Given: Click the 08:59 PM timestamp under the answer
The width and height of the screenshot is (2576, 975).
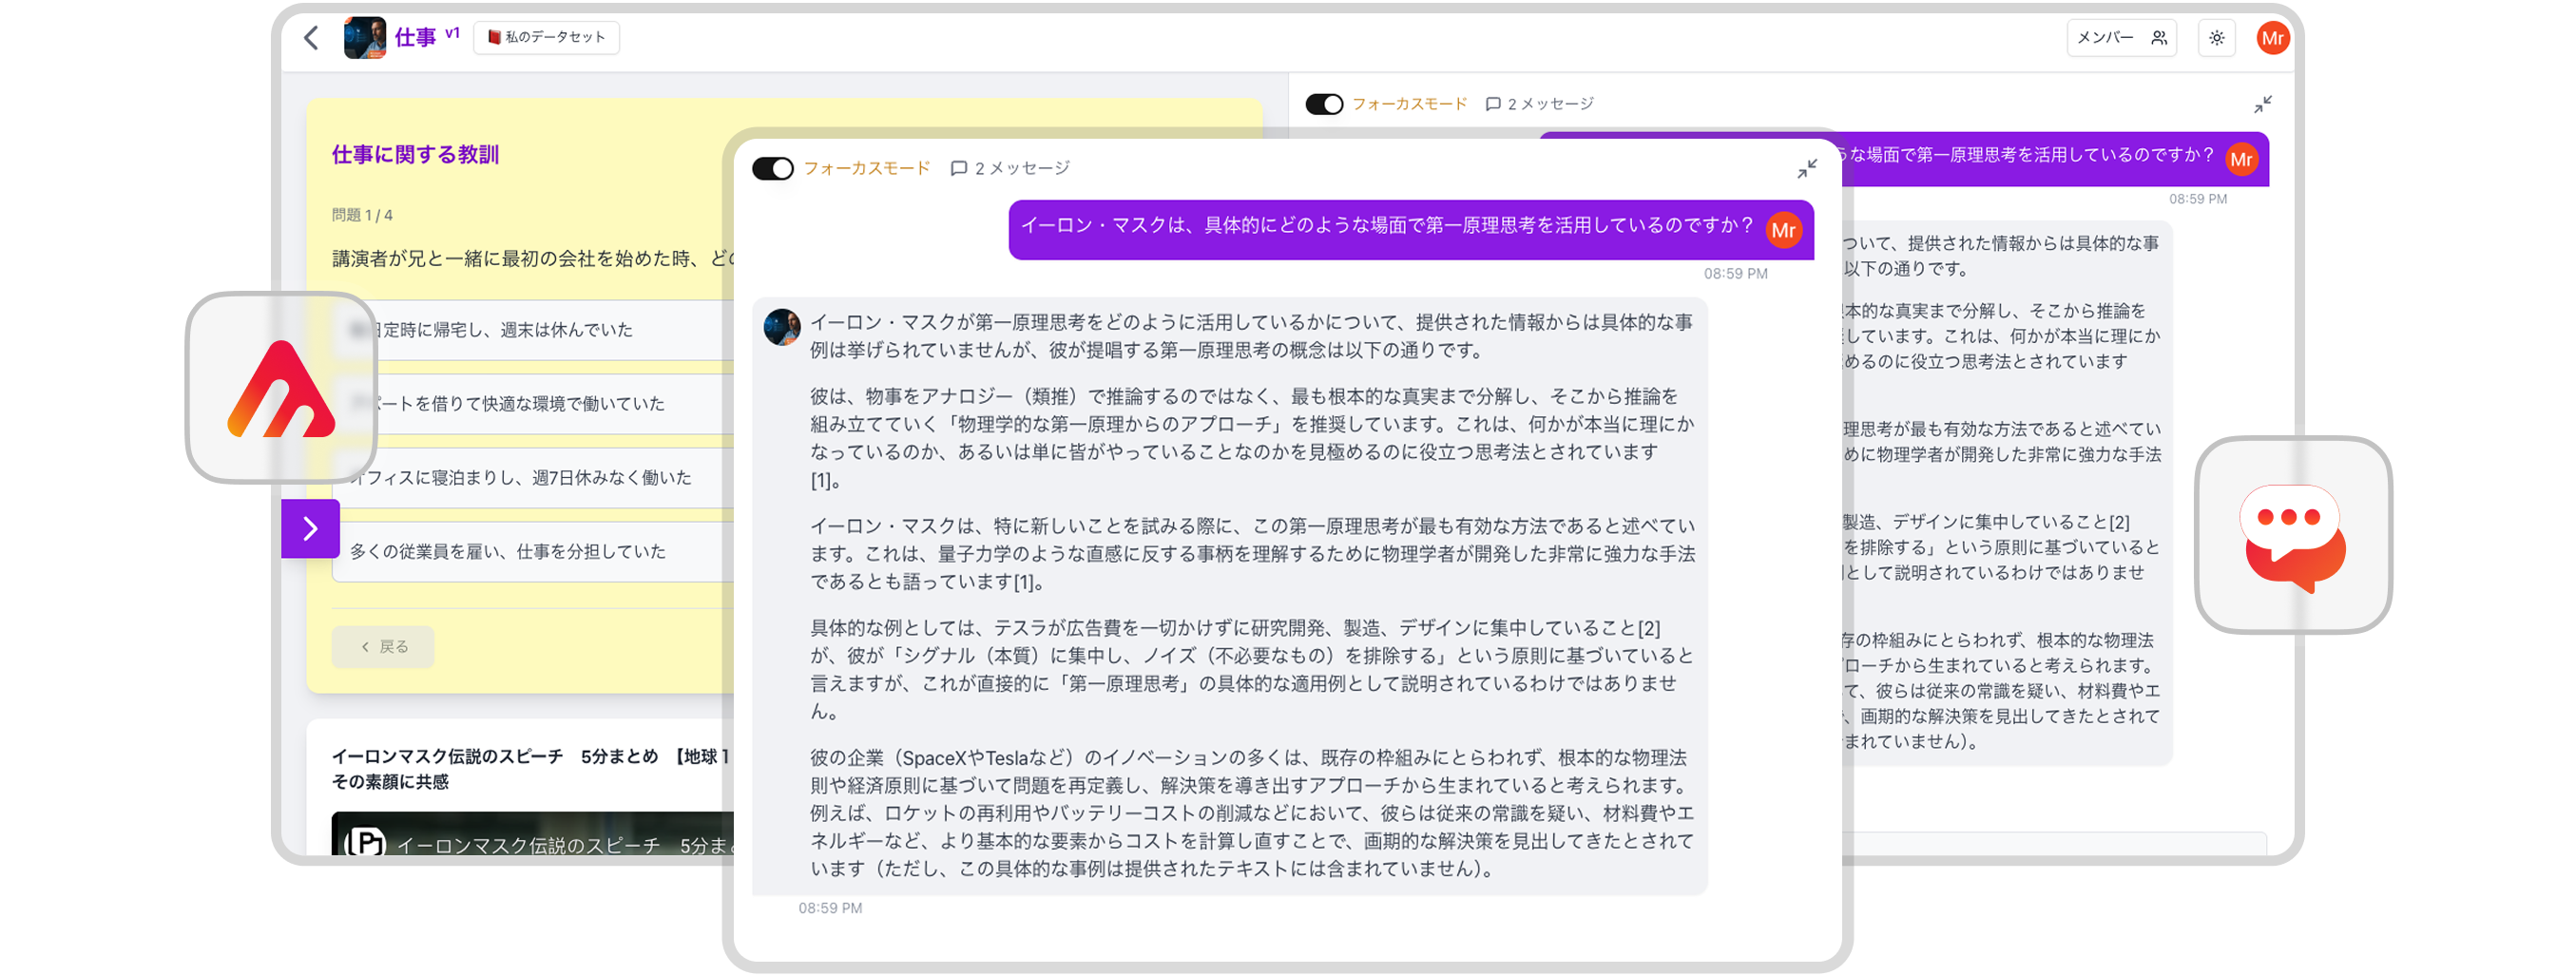Looking at the screenshot, I should [829, 908].
